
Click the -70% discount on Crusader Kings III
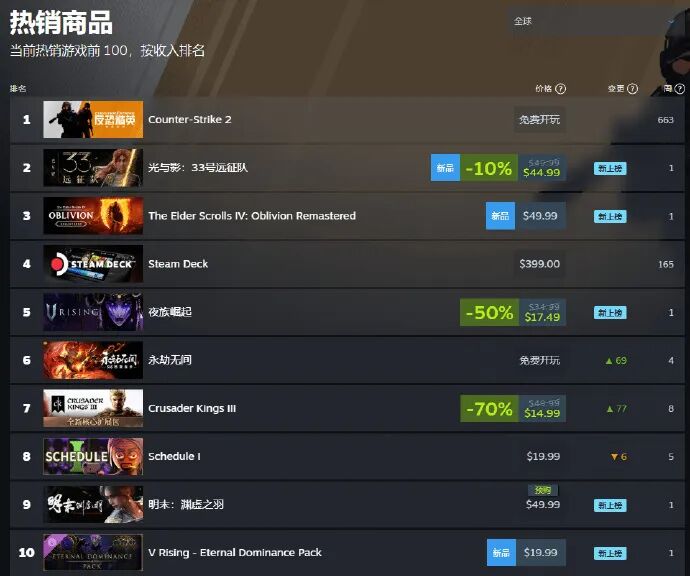coord(489,409)
